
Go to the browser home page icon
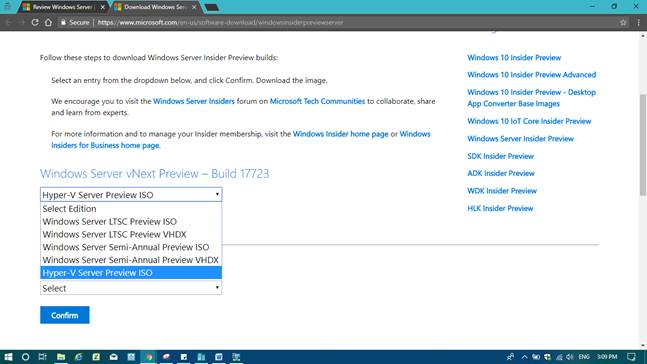(48, 23)
